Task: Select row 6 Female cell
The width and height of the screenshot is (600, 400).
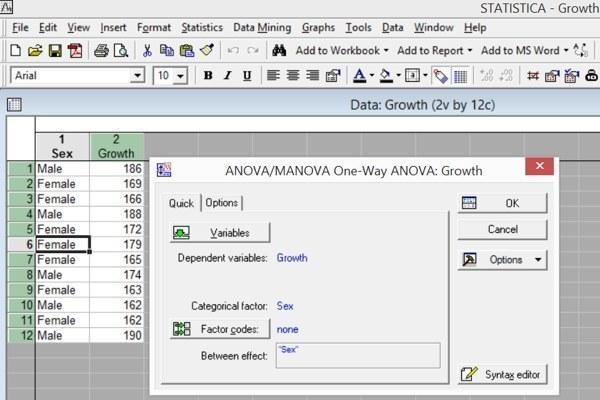Action: pos(62,244)
